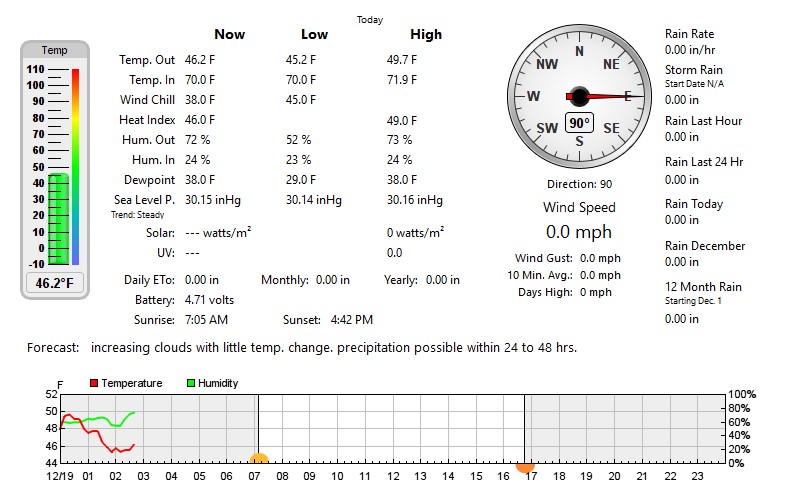Click the green Humidity legend swatch
785x493 pixels.
pos(192,383)
